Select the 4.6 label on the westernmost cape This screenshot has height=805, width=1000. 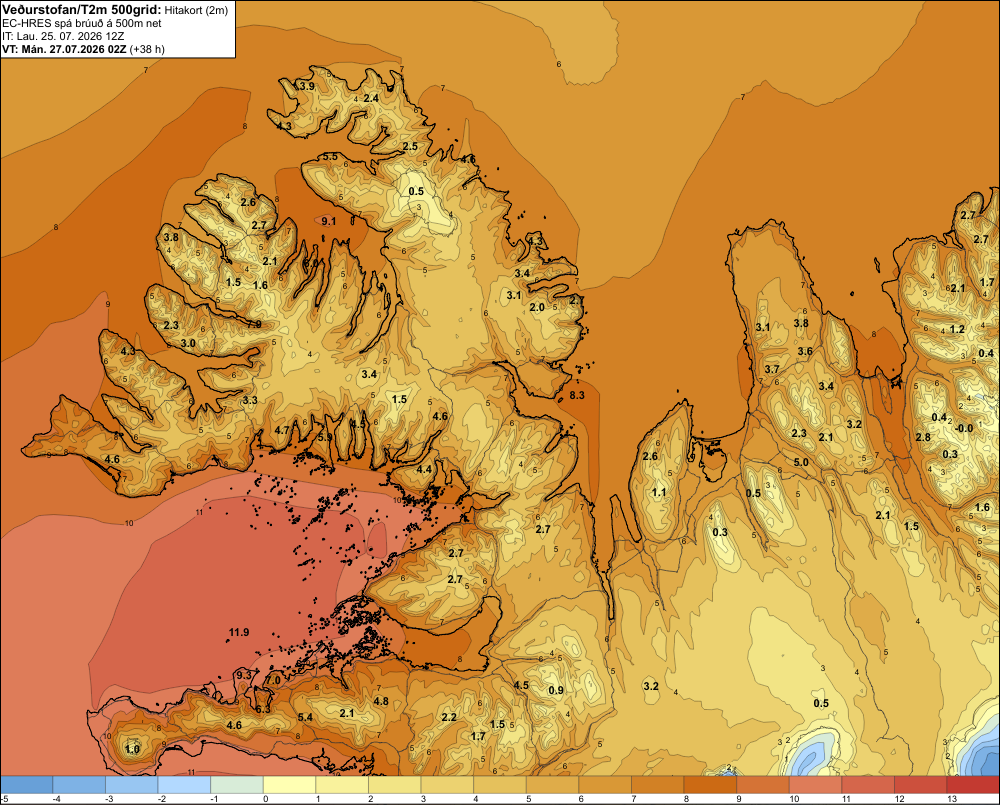pyautogui.click(x=112, y=459)
